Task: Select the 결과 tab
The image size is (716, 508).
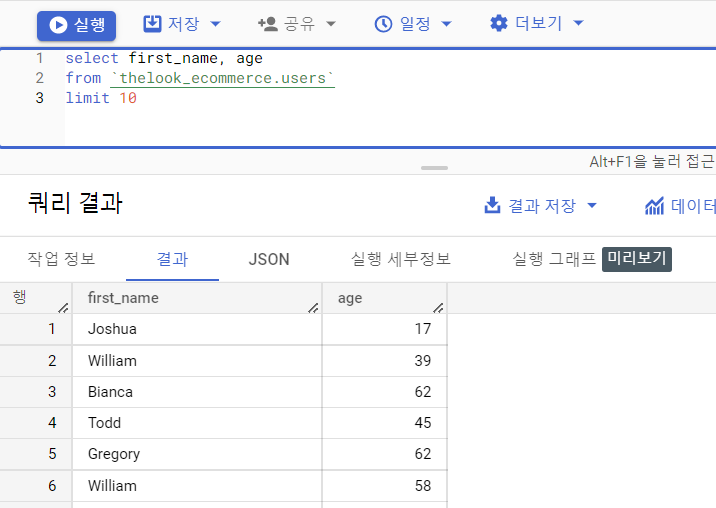Action: point(172,259)
